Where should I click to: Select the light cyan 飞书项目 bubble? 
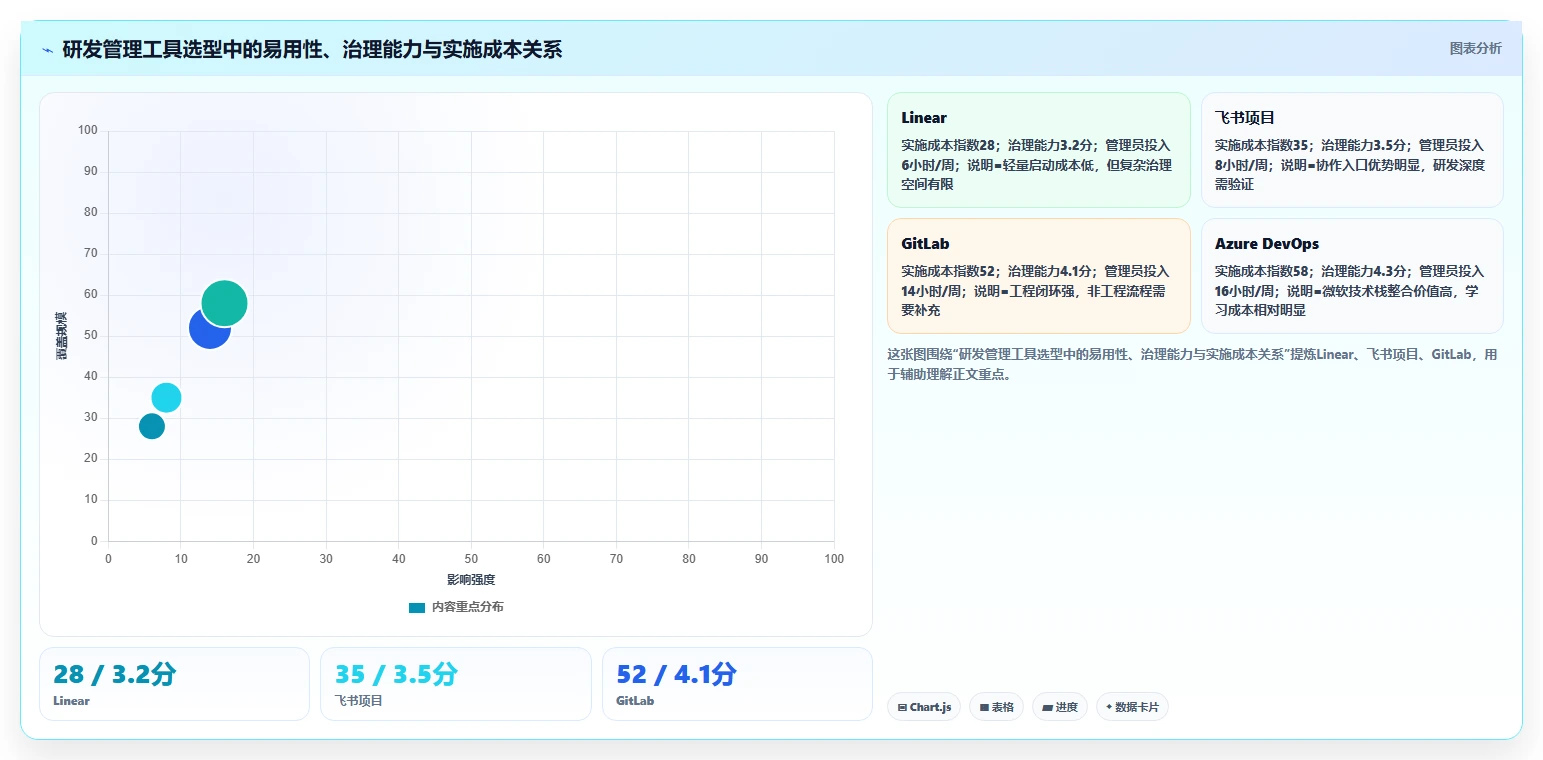[x=166, y=397]
